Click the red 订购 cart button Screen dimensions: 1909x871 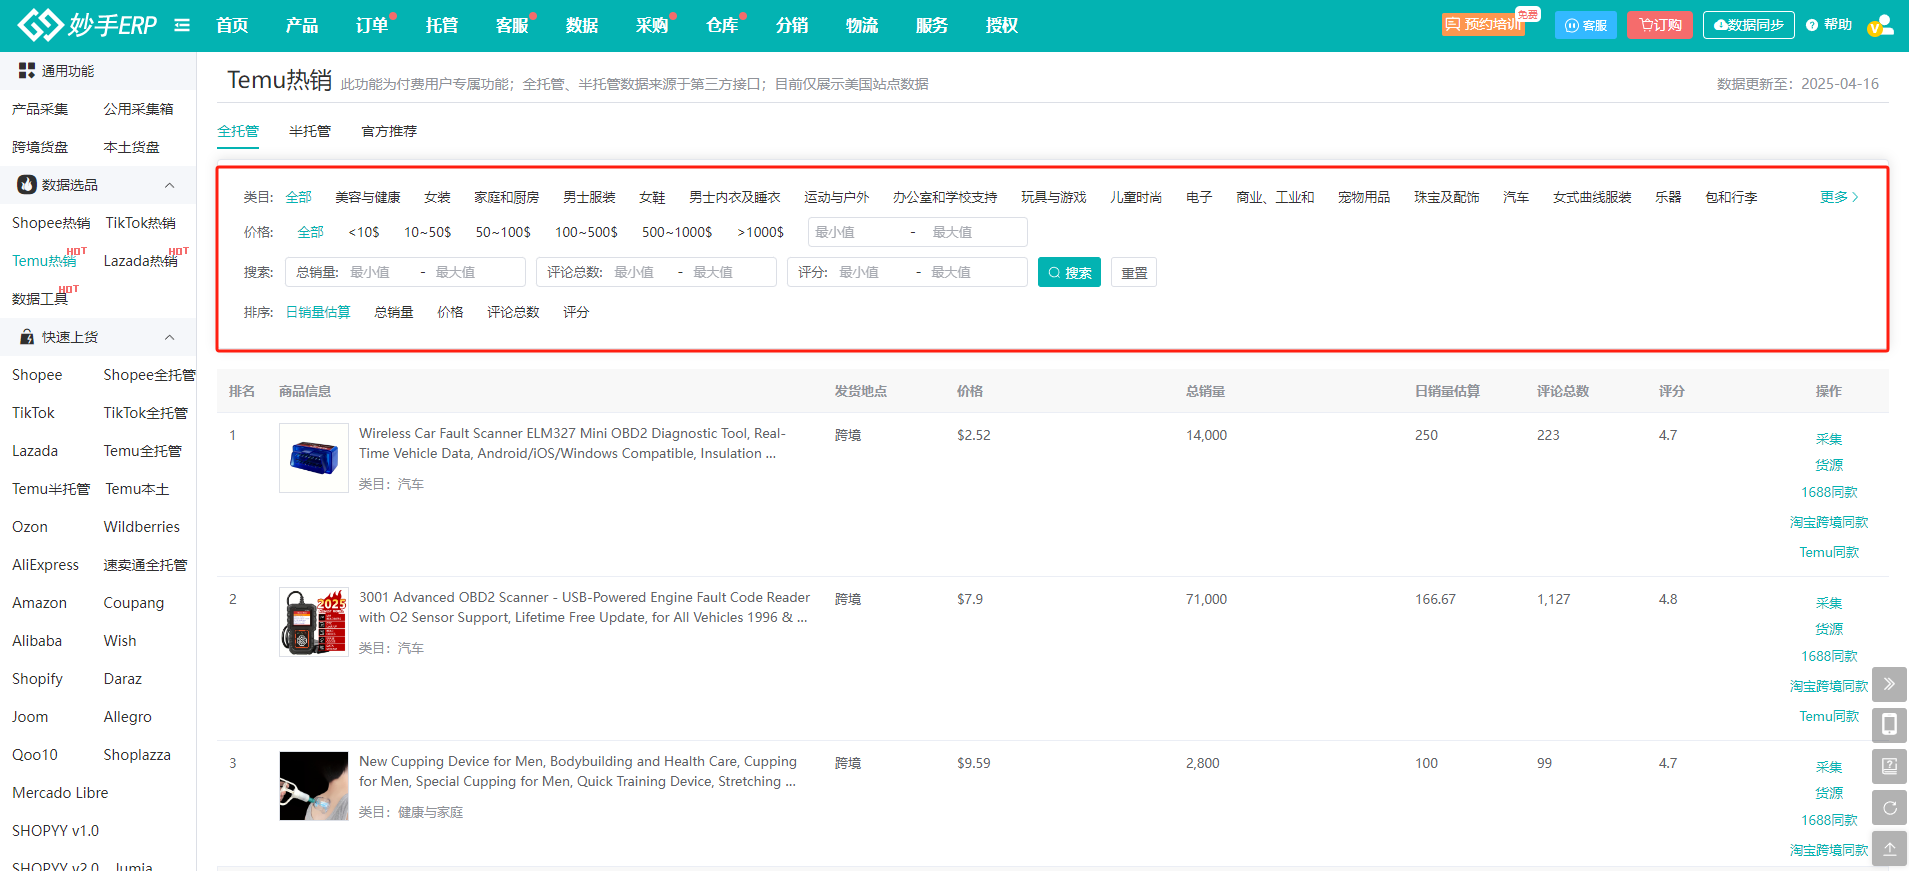(1660, 25)
